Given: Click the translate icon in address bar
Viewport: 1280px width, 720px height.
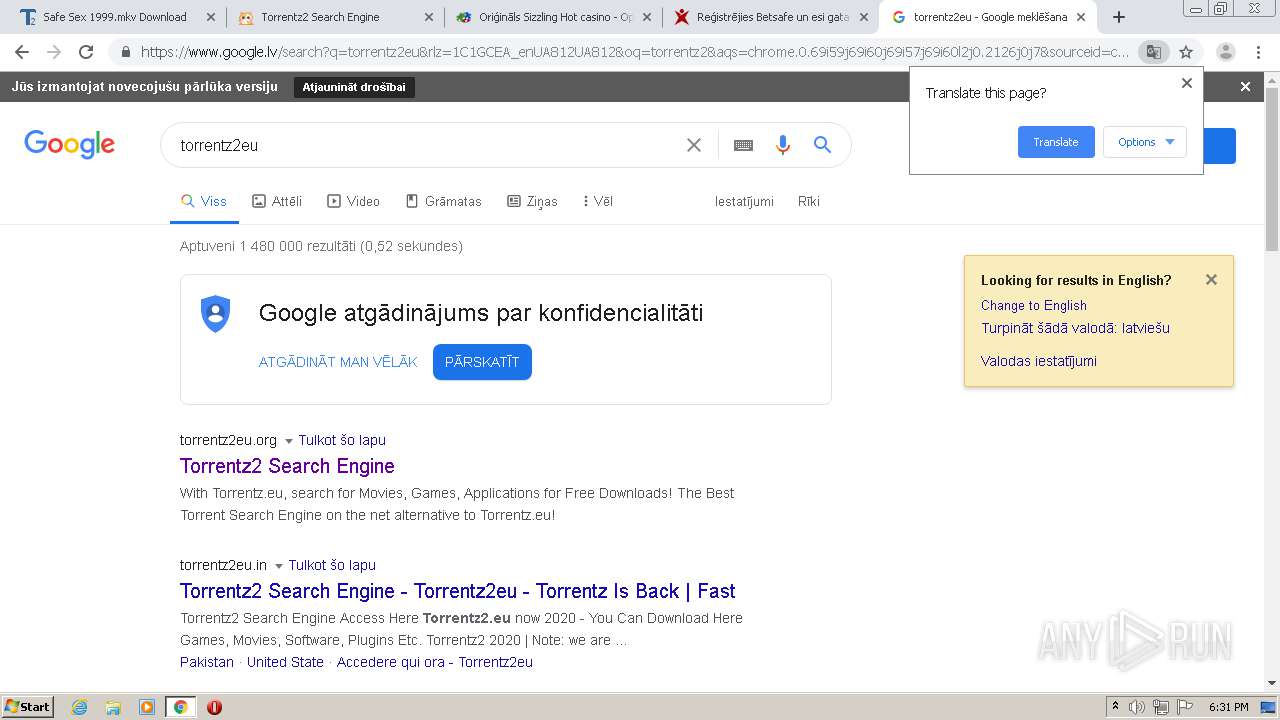Looking at the screenshot, I should [x=1153, y=52].
